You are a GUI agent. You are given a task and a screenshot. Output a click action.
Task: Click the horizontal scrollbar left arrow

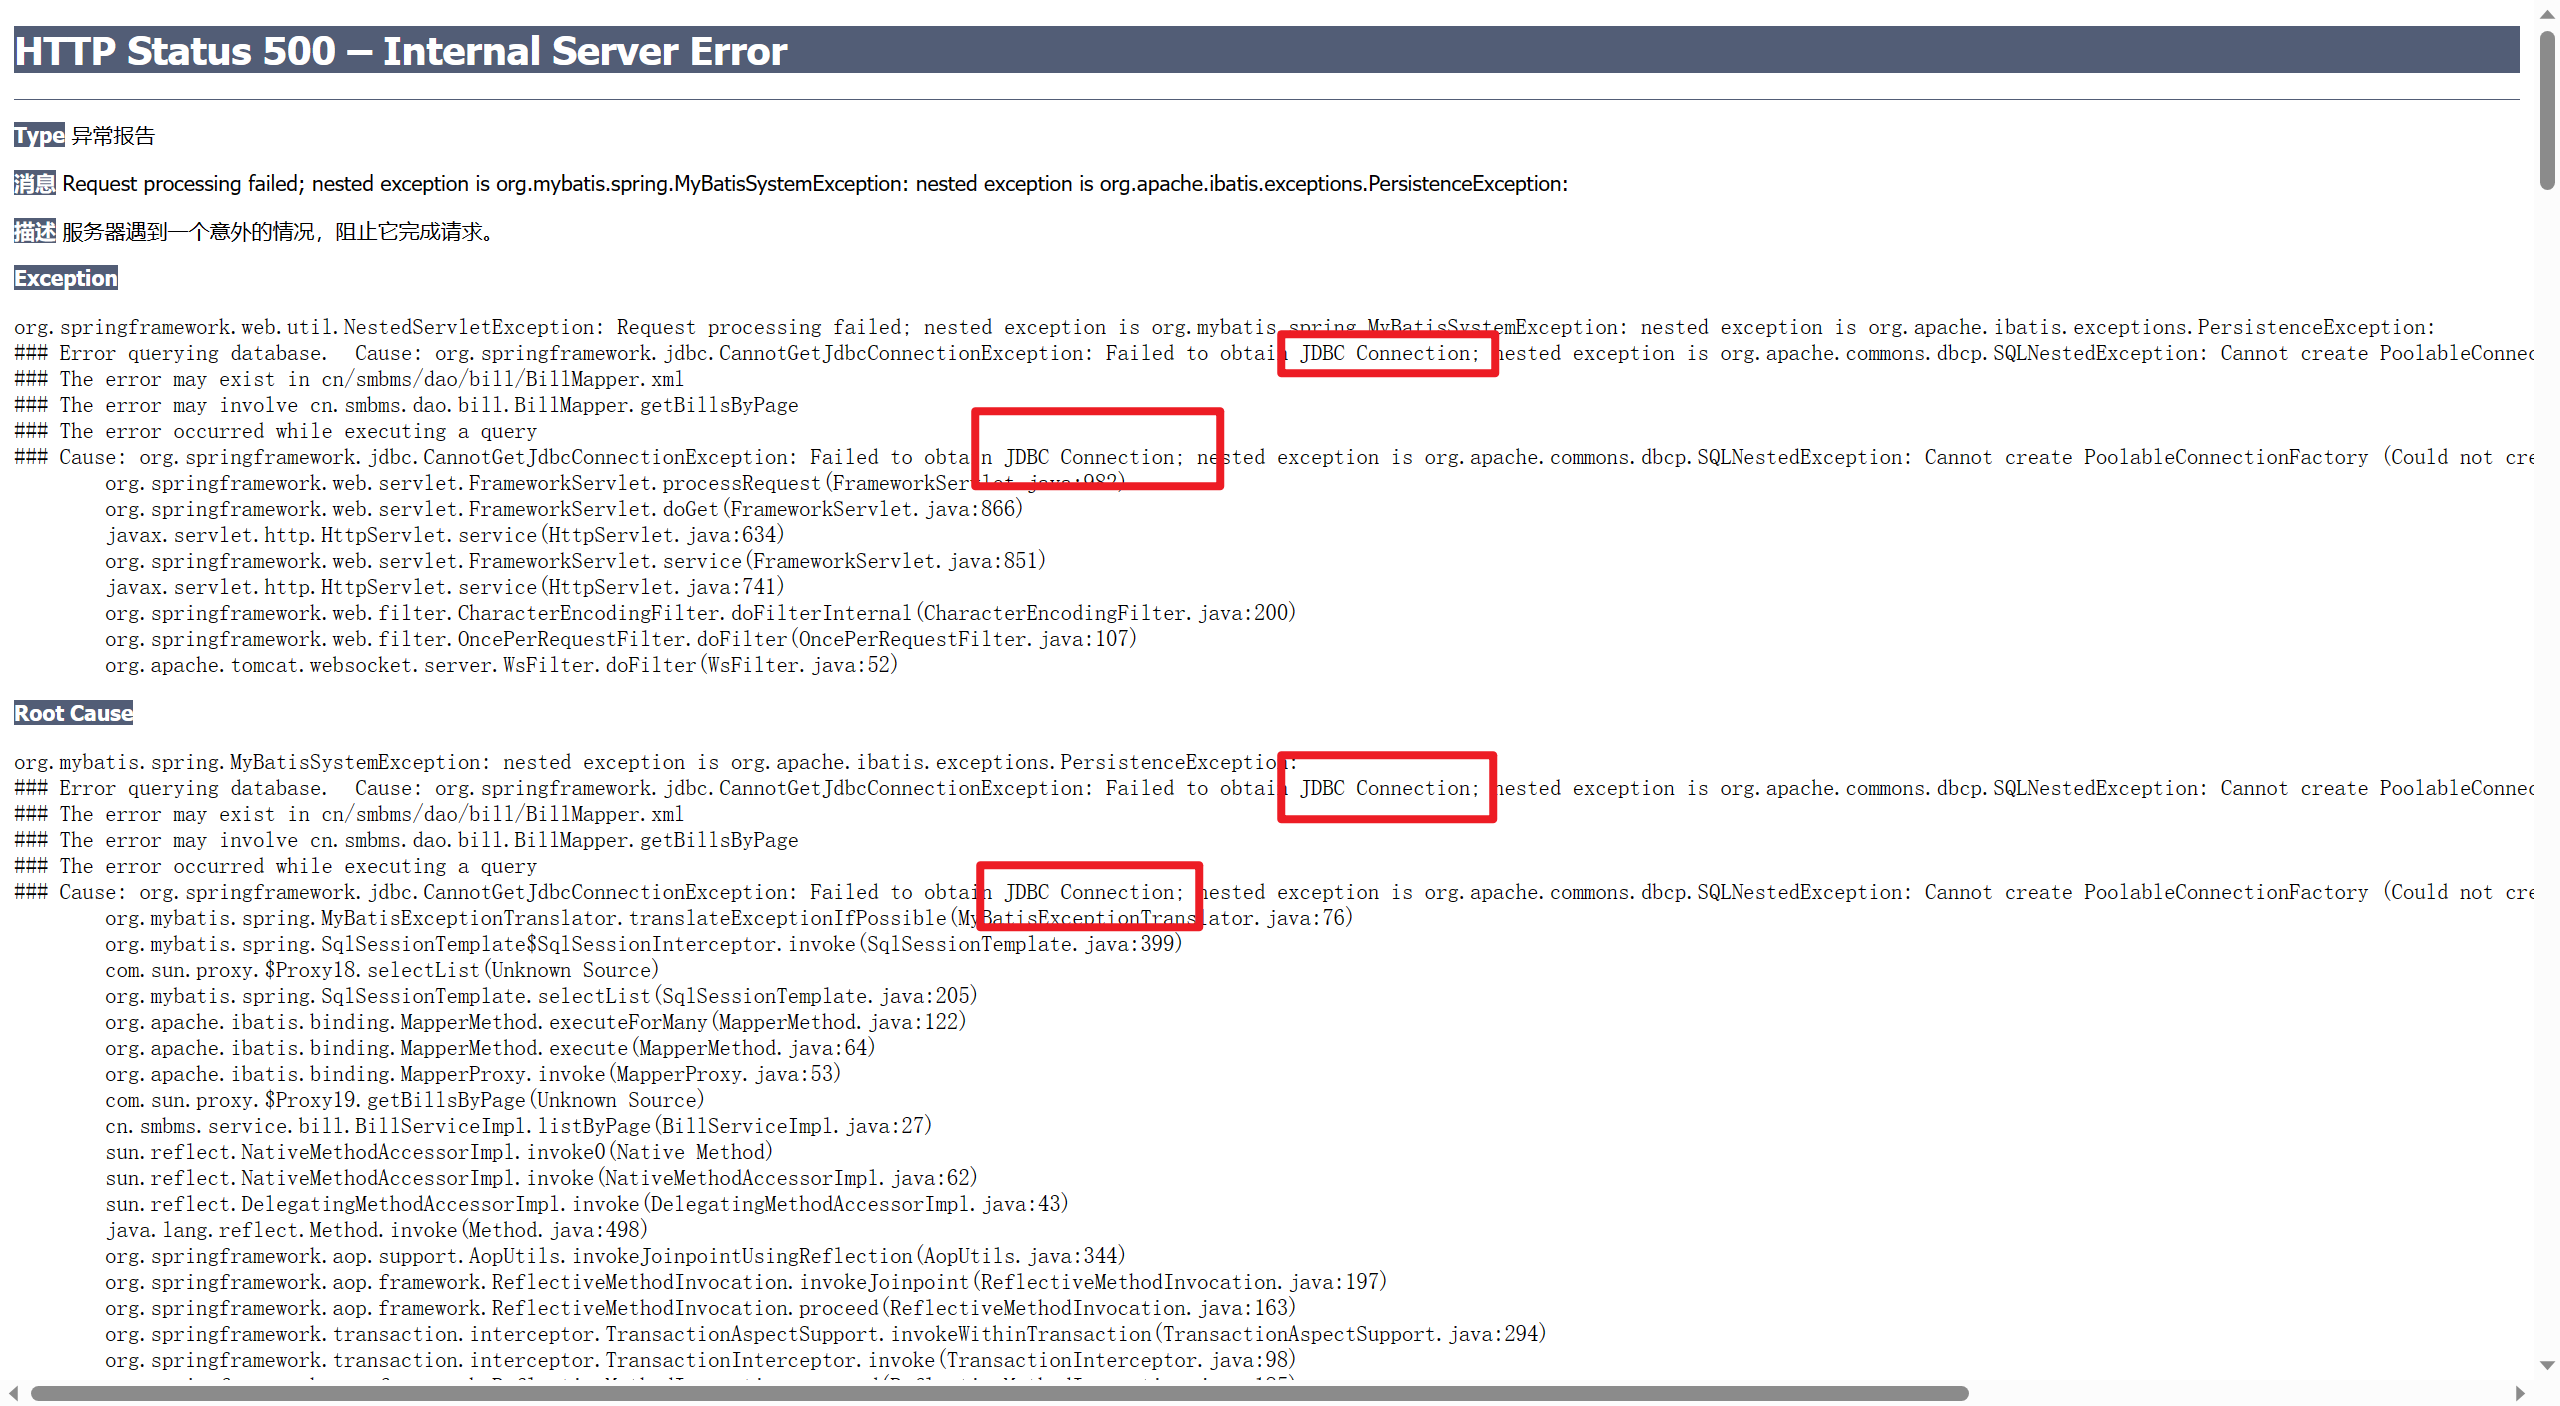[x=13, y=1393]
